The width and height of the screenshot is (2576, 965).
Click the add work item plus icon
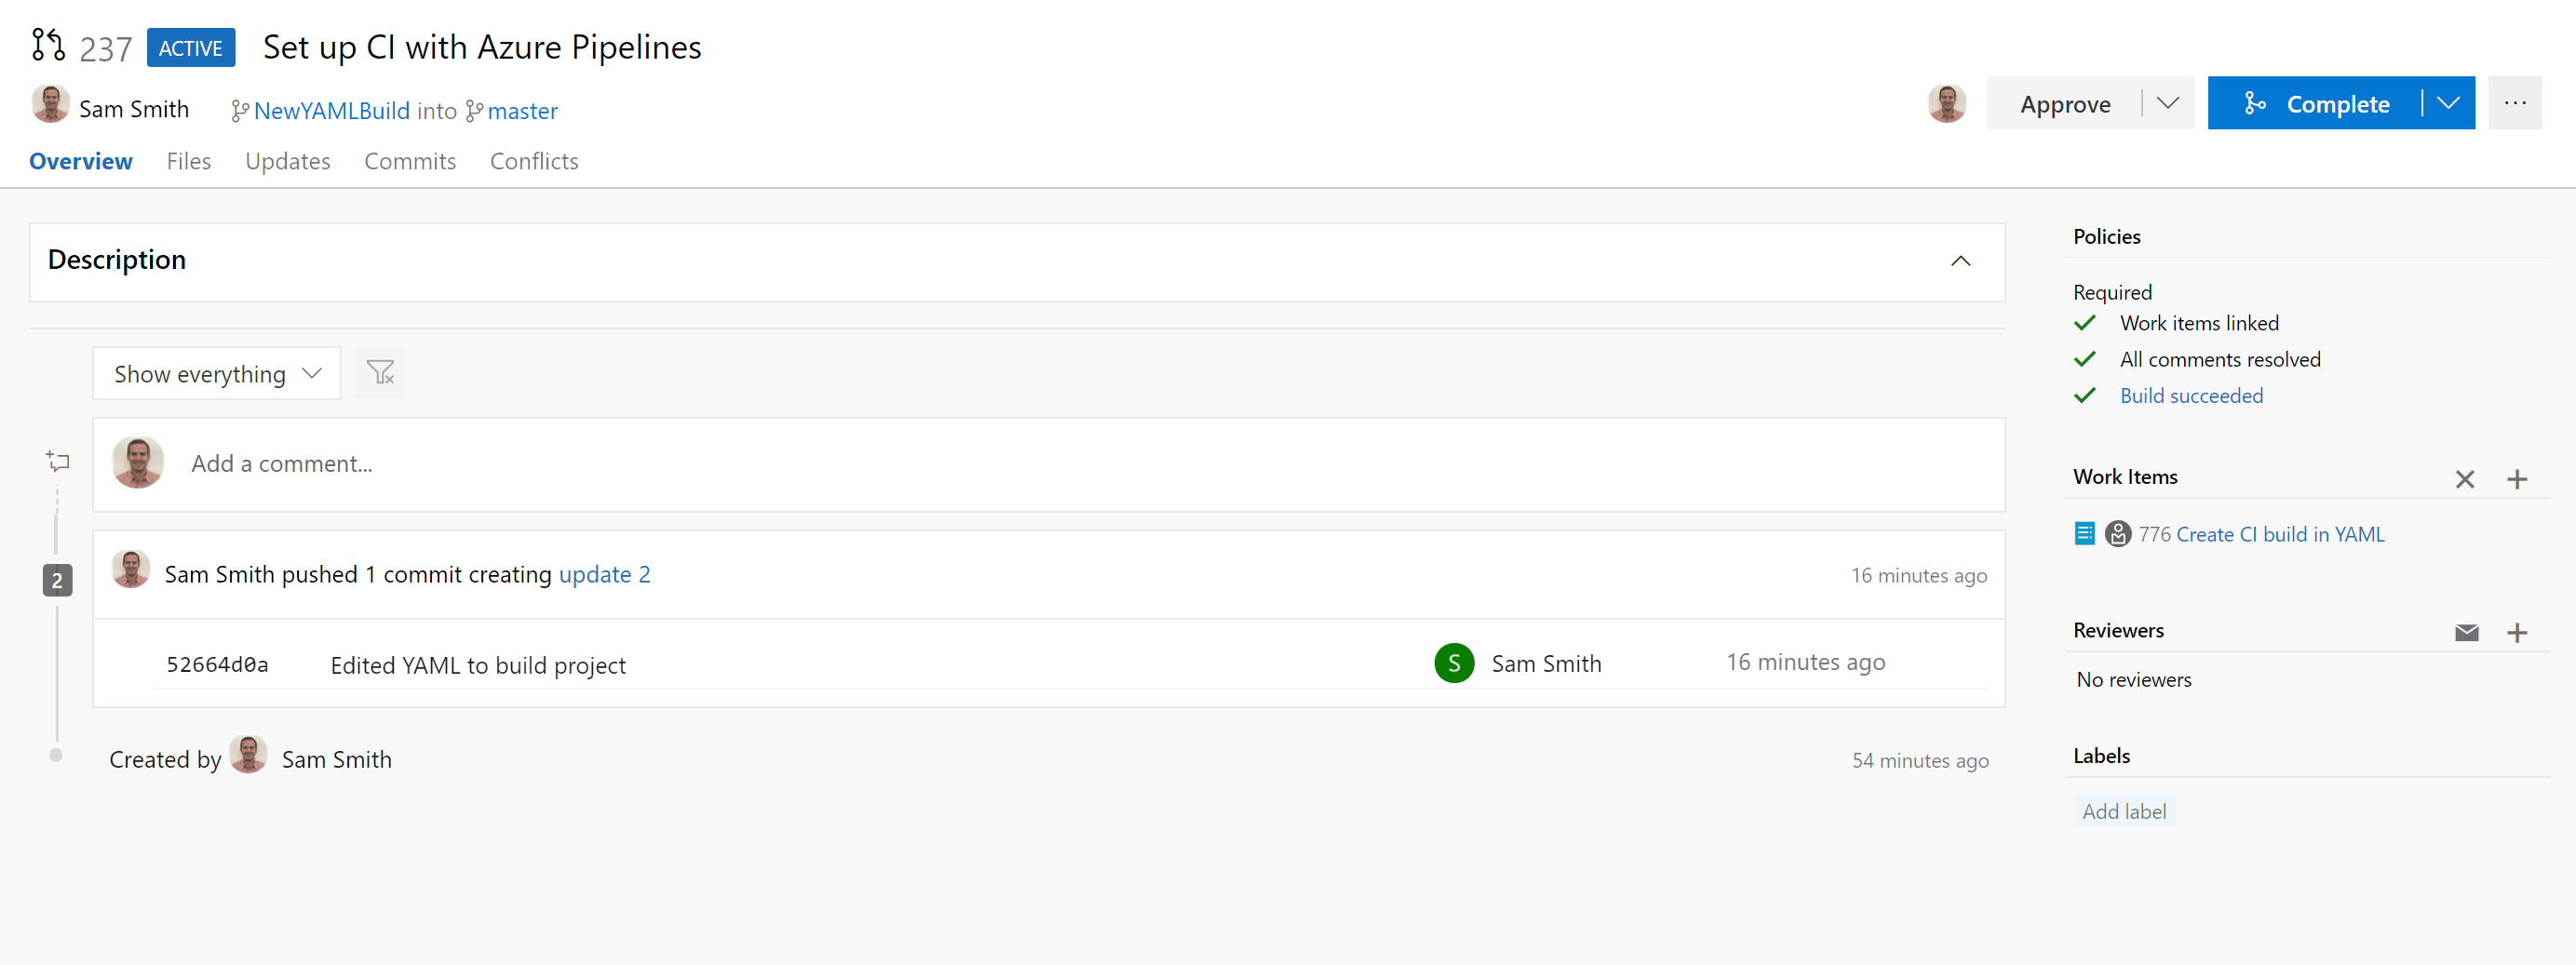click(2516, 479)
